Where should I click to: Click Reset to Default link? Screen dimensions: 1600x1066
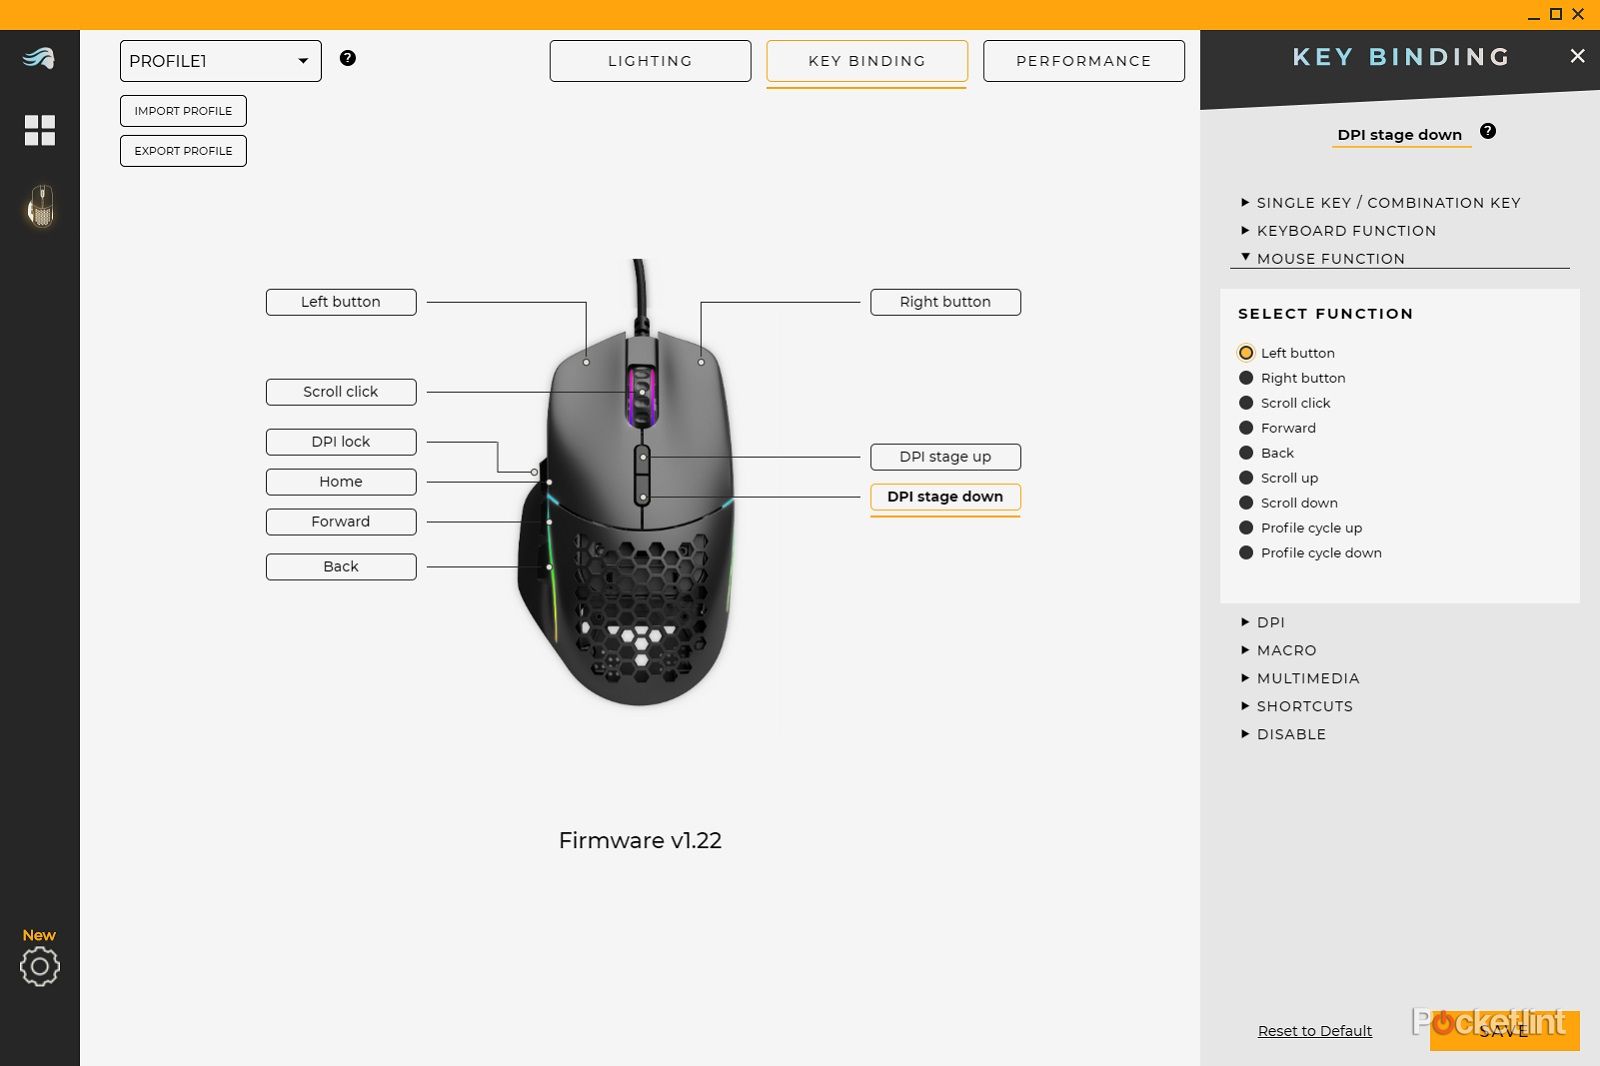pos(1314,1031)
